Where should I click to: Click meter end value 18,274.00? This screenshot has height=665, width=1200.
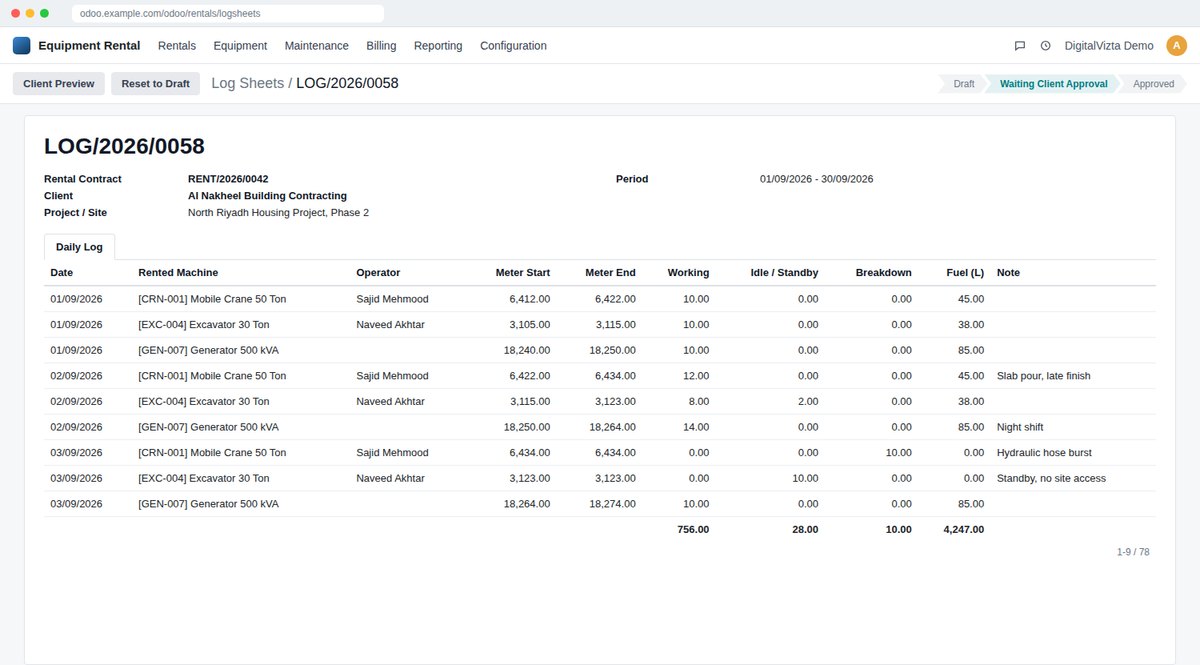coord(612,504)
